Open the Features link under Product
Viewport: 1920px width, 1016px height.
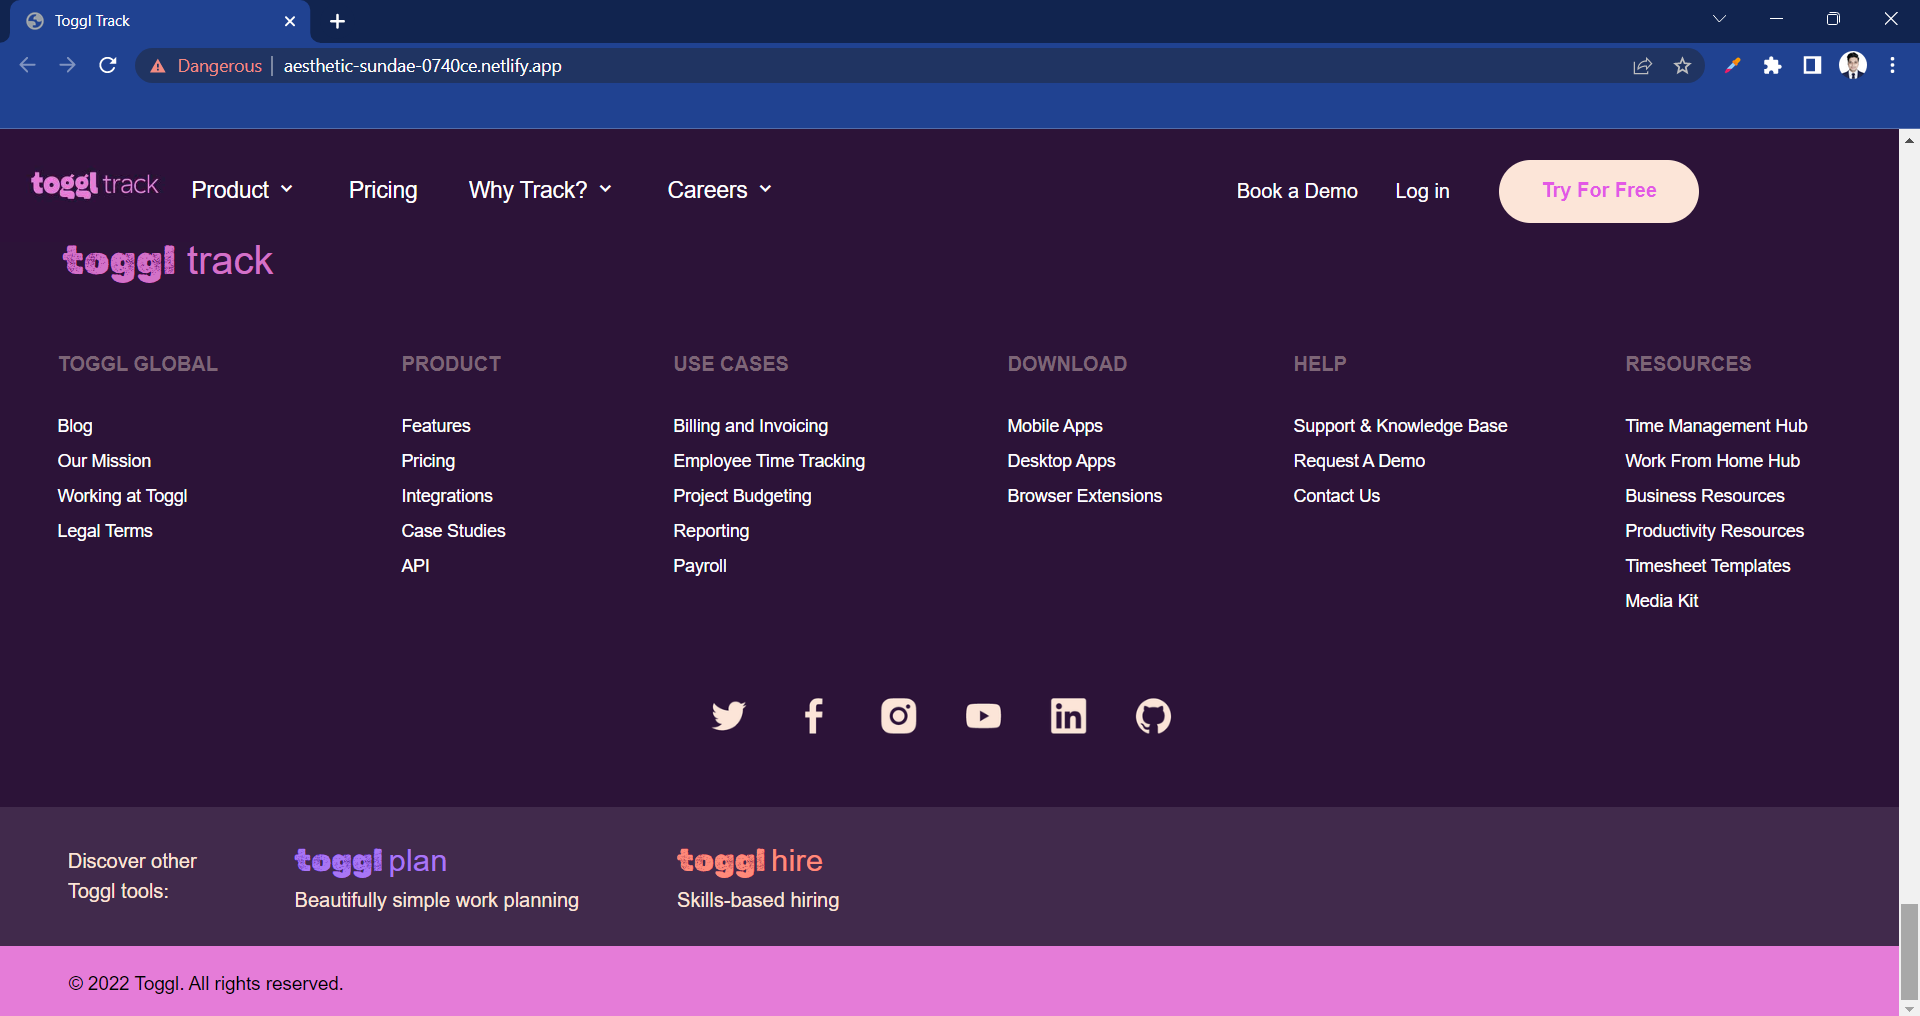[436, 426]
